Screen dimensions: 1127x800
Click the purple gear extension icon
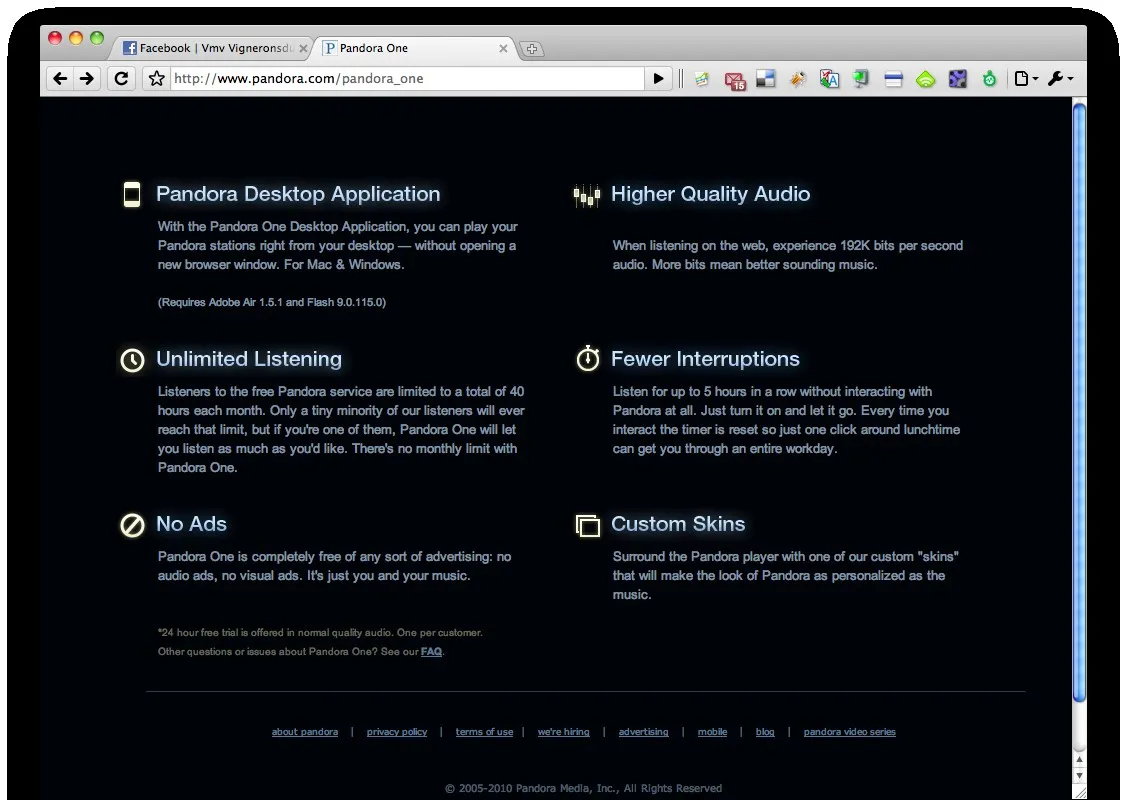[x=957, y=78]
